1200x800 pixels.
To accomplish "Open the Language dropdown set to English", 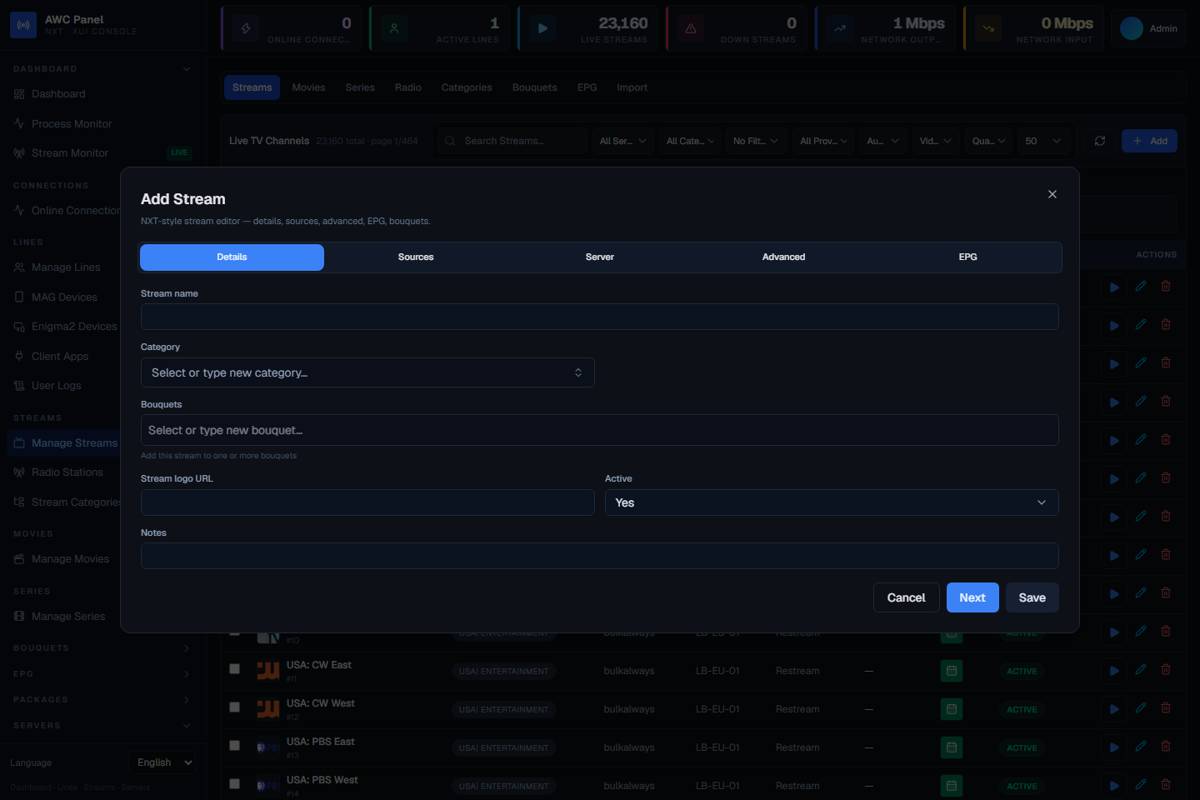I will click(165, 762).
